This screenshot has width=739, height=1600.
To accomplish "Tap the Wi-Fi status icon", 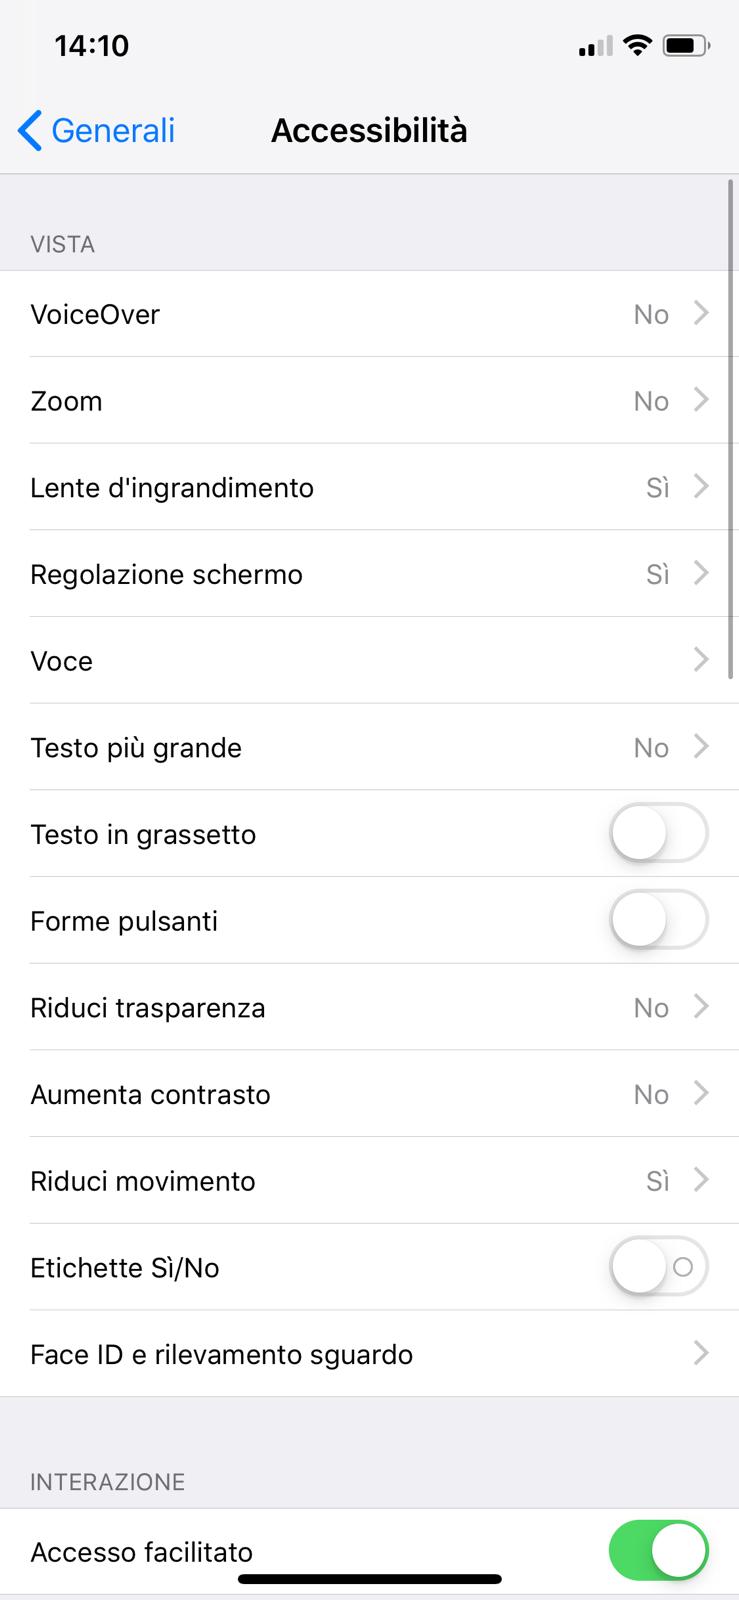I will click(x=636, y=45).
